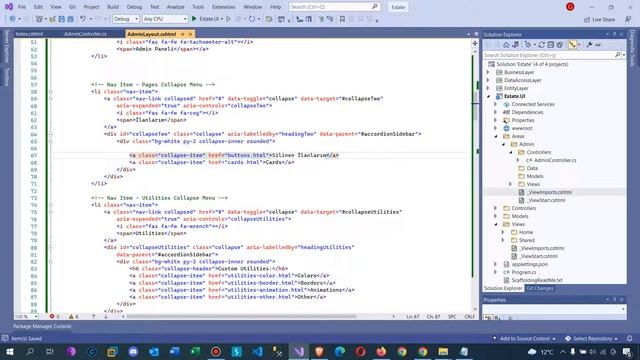Click the Solution Explorer Home icon
This screenshot has height=360, width=640.
(506, 45)
